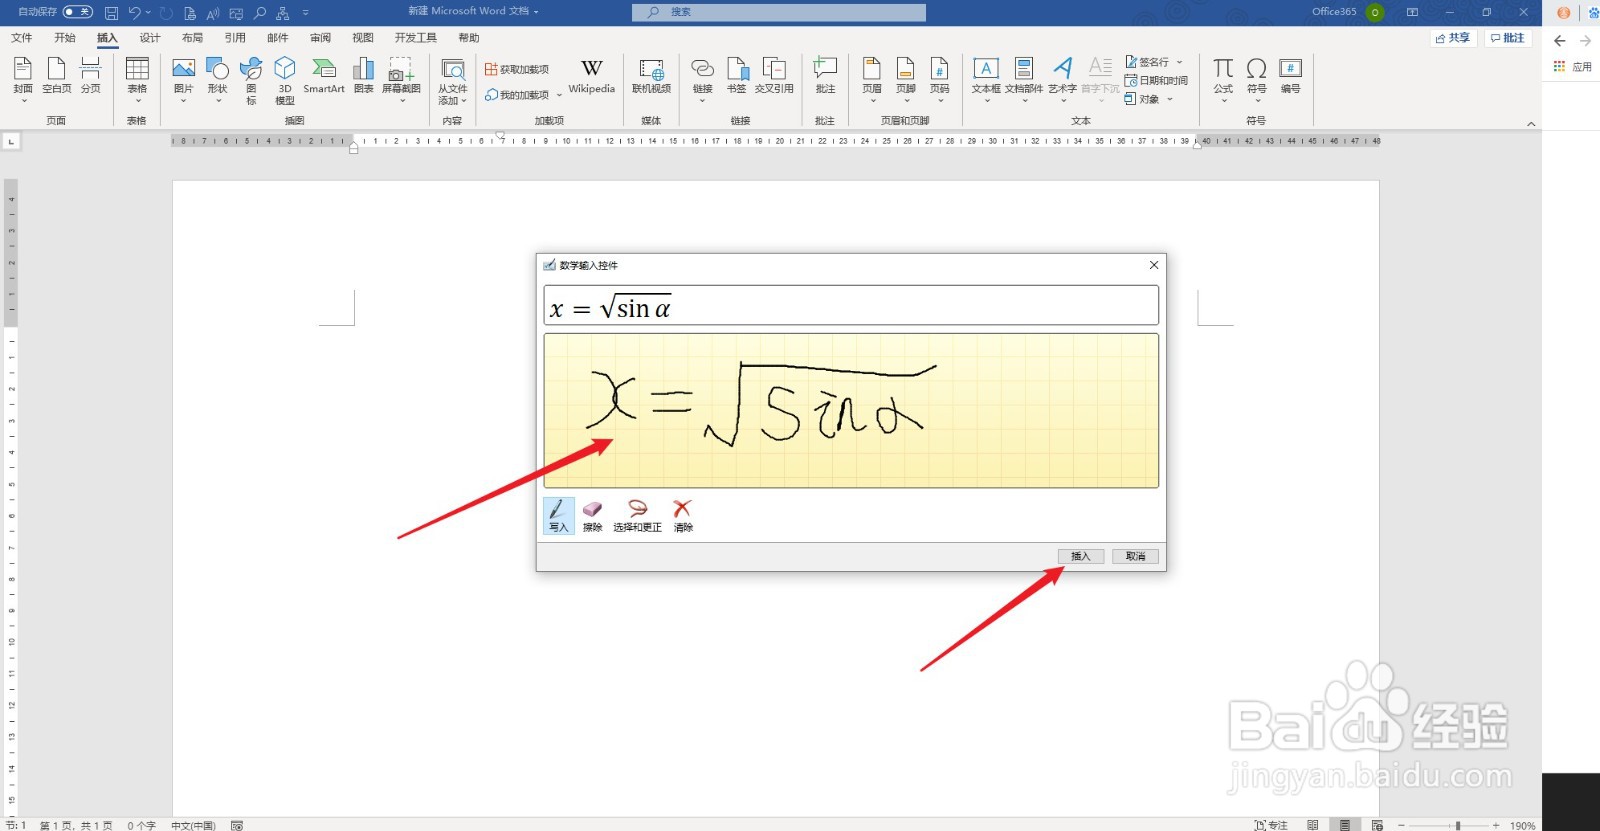Enable 专注 focus mode
Screen dimensions: 1600x831
(1271, 825)
